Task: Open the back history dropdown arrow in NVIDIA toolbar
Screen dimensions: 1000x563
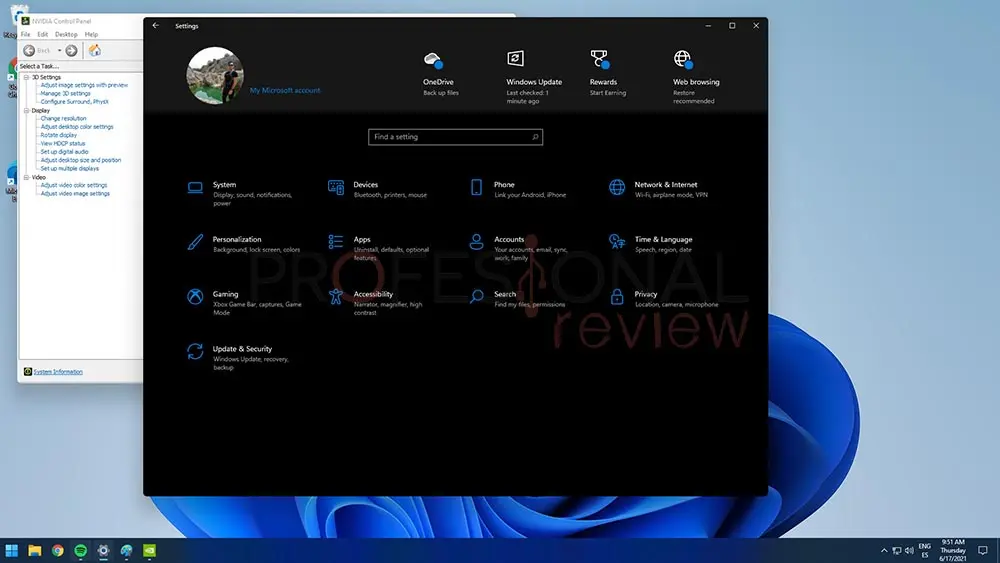Action: pyautogui.click(x=59, y=50)
